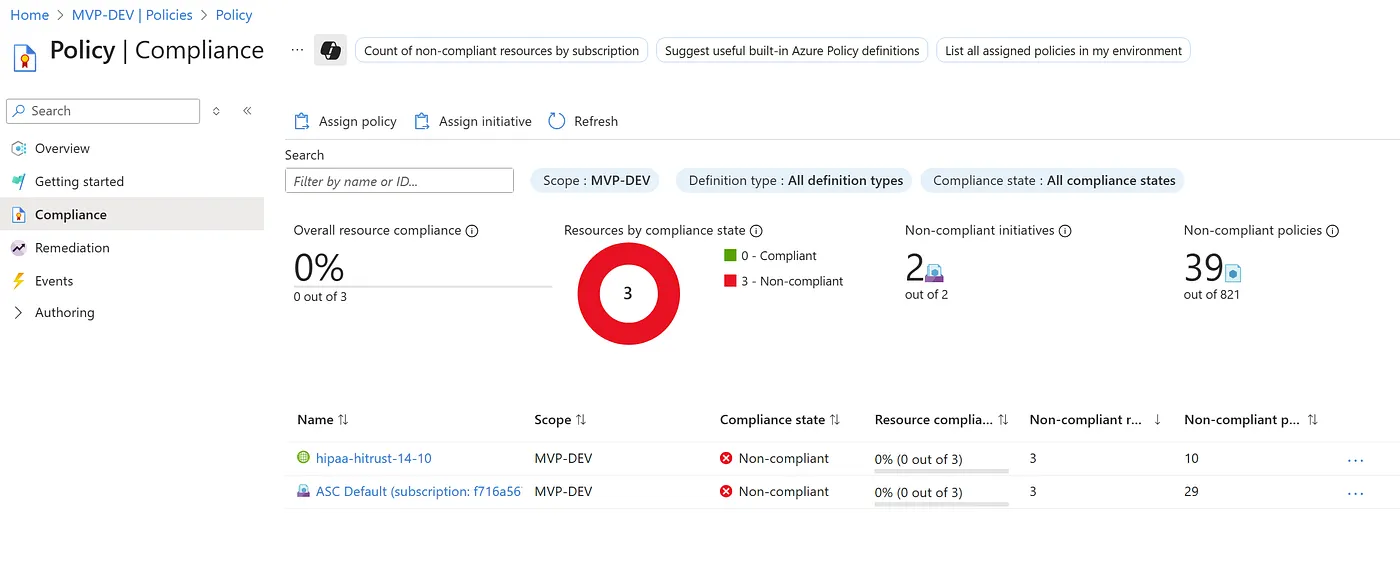Click the Assign initiative icon
This screenshot has width=1400, height=565.
[x=422, y=121]
